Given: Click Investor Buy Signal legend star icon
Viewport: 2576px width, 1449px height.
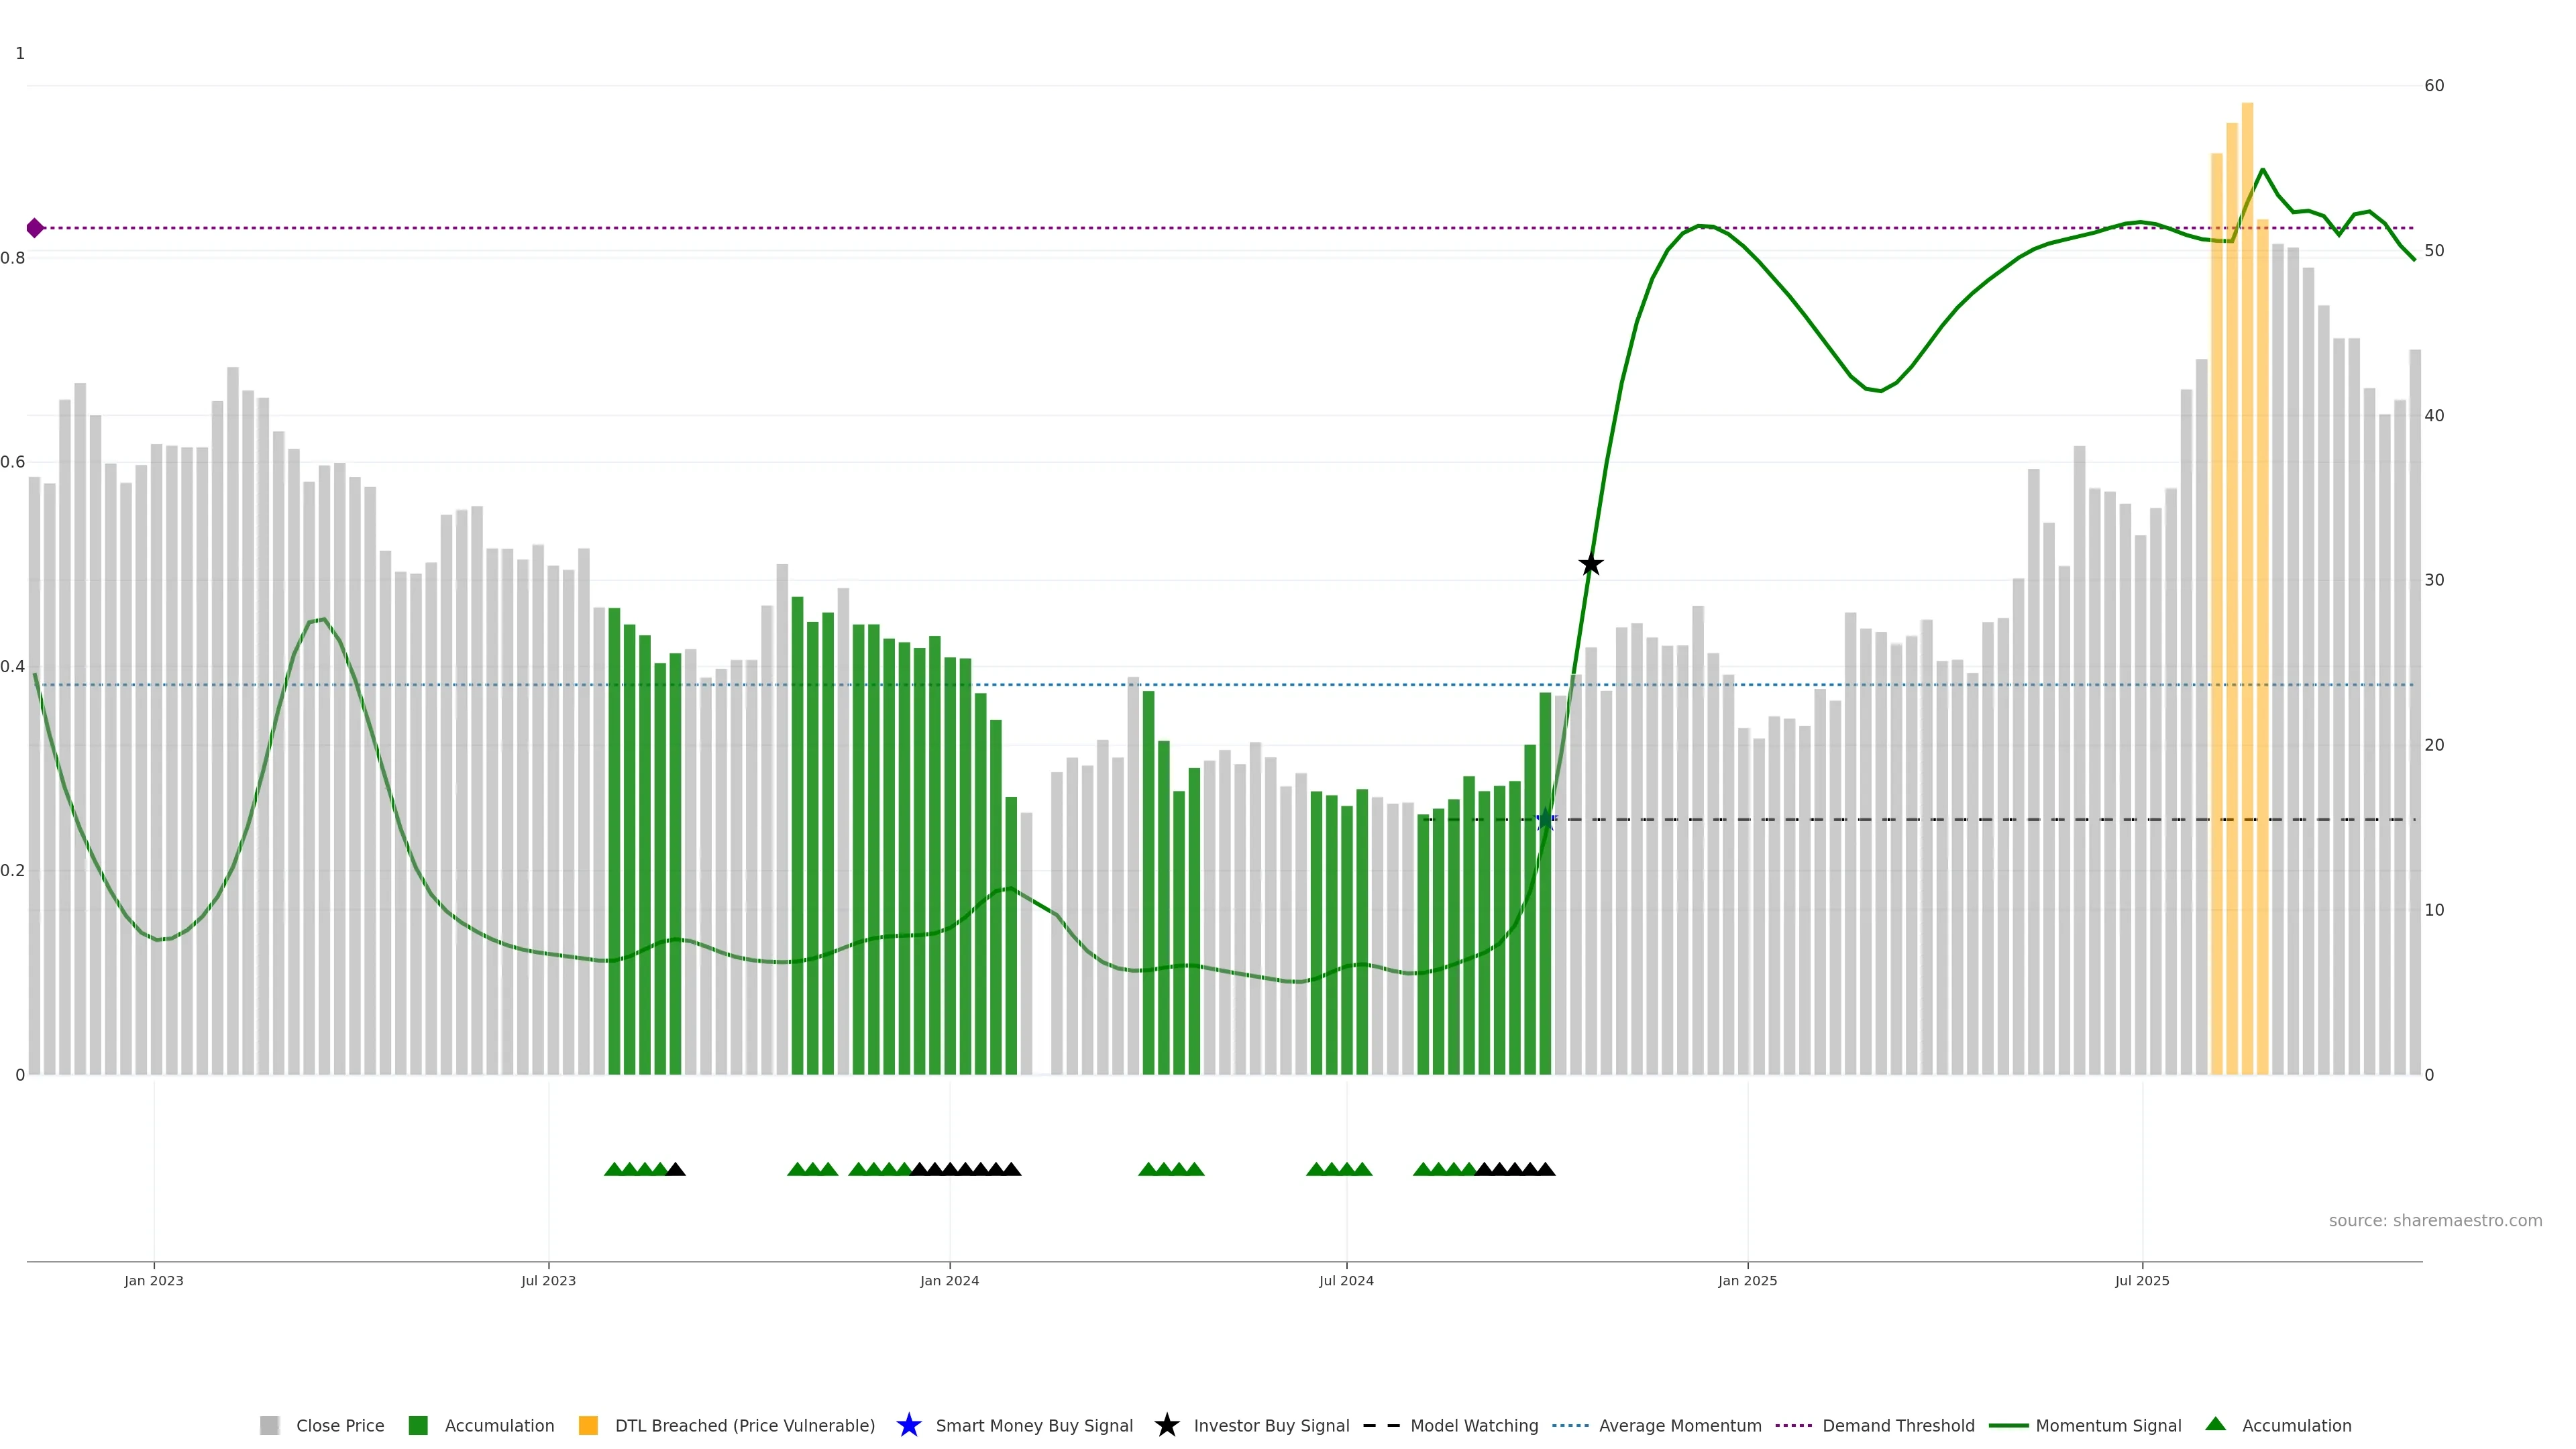Looking at the screenshot, I should tap(1166, 1425).
